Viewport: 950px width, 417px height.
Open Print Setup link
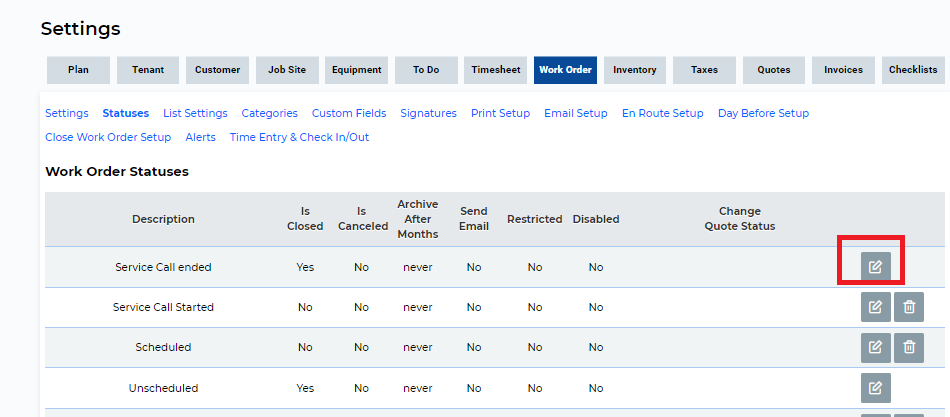tap(500, 113)
